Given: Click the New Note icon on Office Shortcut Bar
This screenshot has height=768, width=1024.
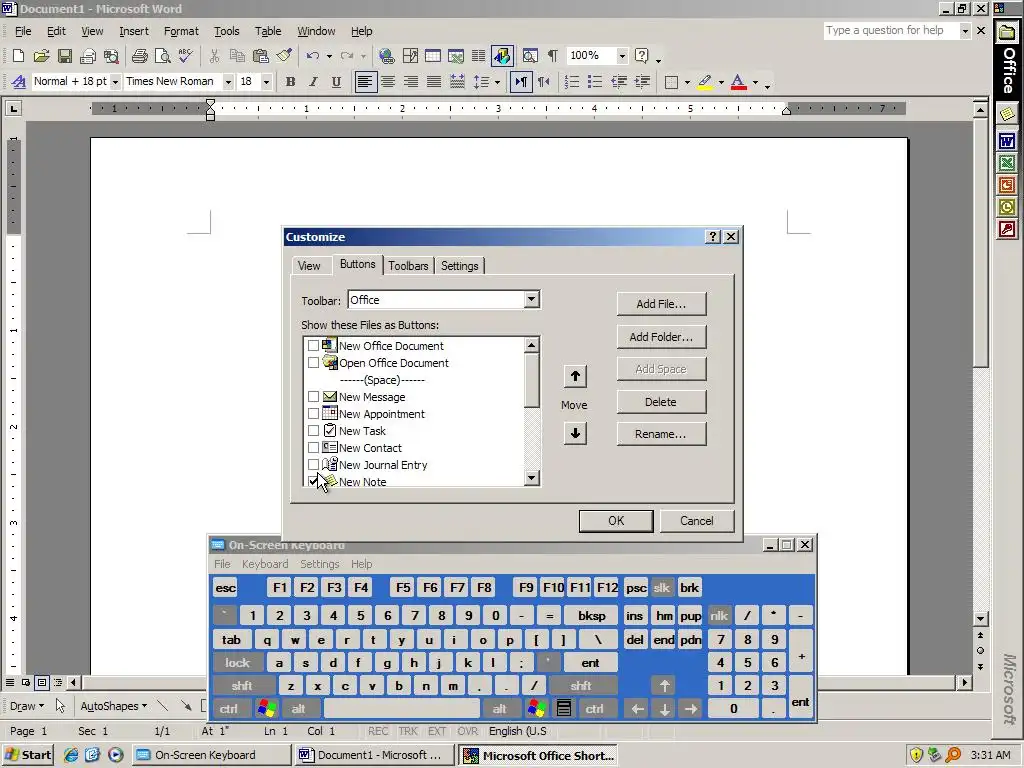Looking at the screenshot, I should coord(1007,114).
